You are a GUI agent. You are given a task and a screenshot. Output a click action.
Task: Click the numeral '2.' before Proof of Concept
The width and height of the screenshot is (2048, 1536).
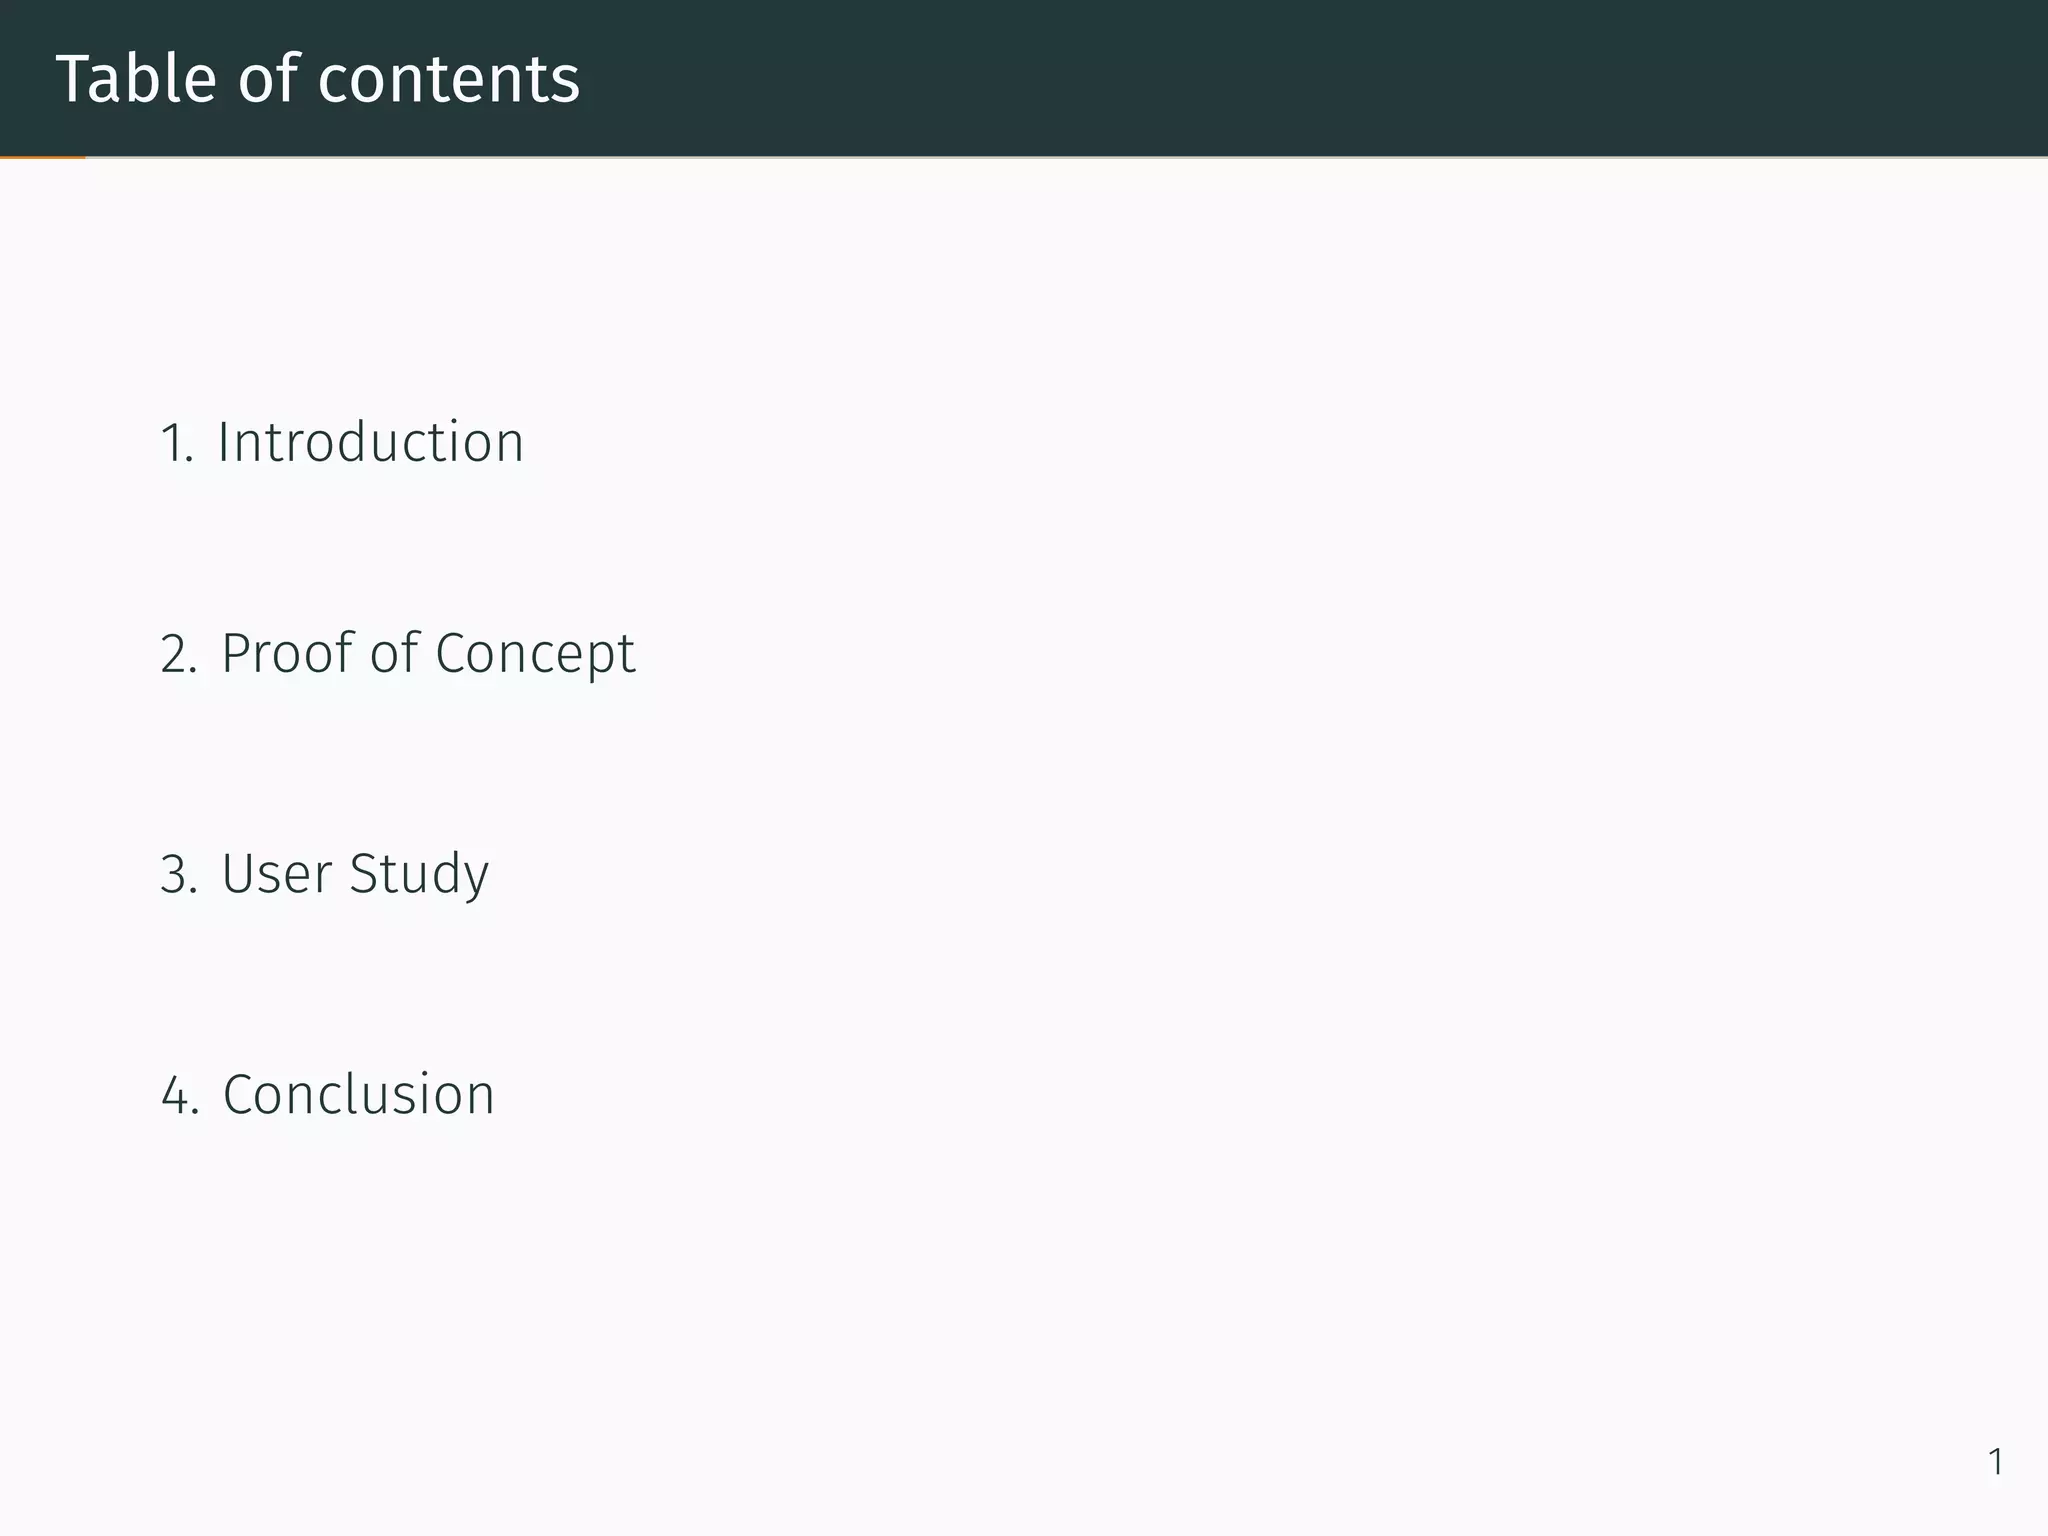point(178,655)
